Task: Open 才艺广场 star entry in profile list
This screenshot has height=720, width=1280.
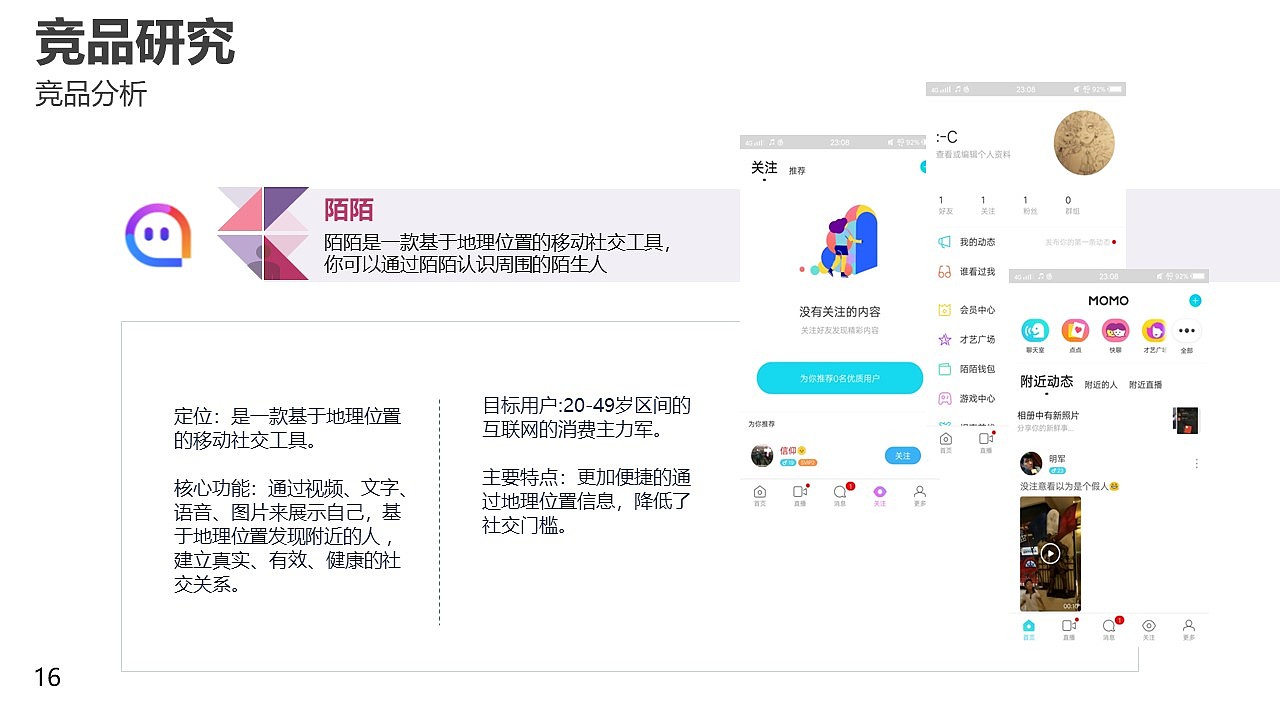Action: 967,339
